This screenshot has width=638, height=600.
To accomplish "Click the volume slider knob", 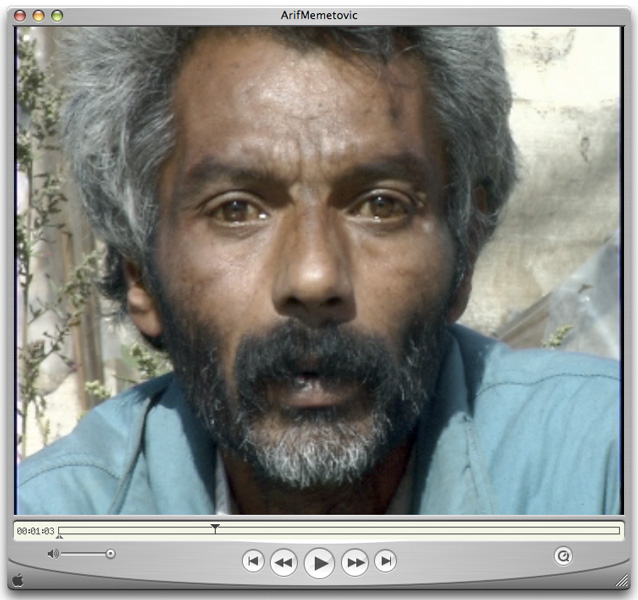I will click(110, 554).
